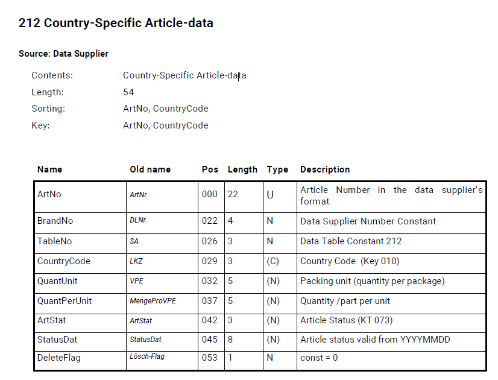
Task: Click the 'Description' column header
Action: [325, 169]
